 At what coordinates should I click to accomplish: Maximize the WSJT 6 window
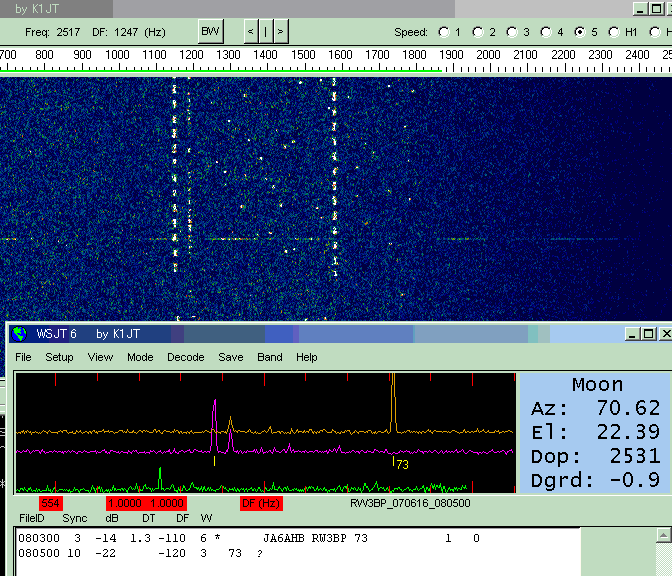tap(648, 334)
